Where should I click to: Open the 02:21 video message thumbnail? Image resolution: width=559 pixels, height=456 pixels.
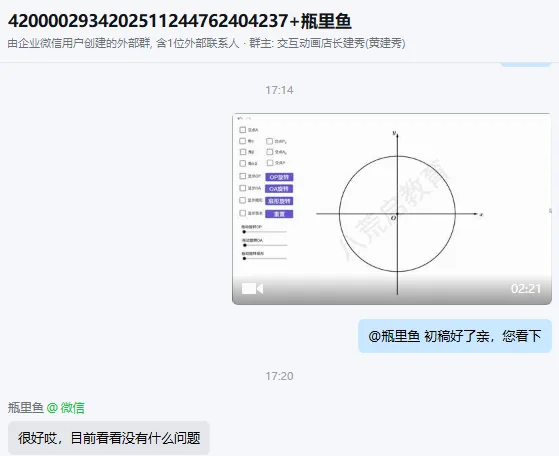coord(392,209)
